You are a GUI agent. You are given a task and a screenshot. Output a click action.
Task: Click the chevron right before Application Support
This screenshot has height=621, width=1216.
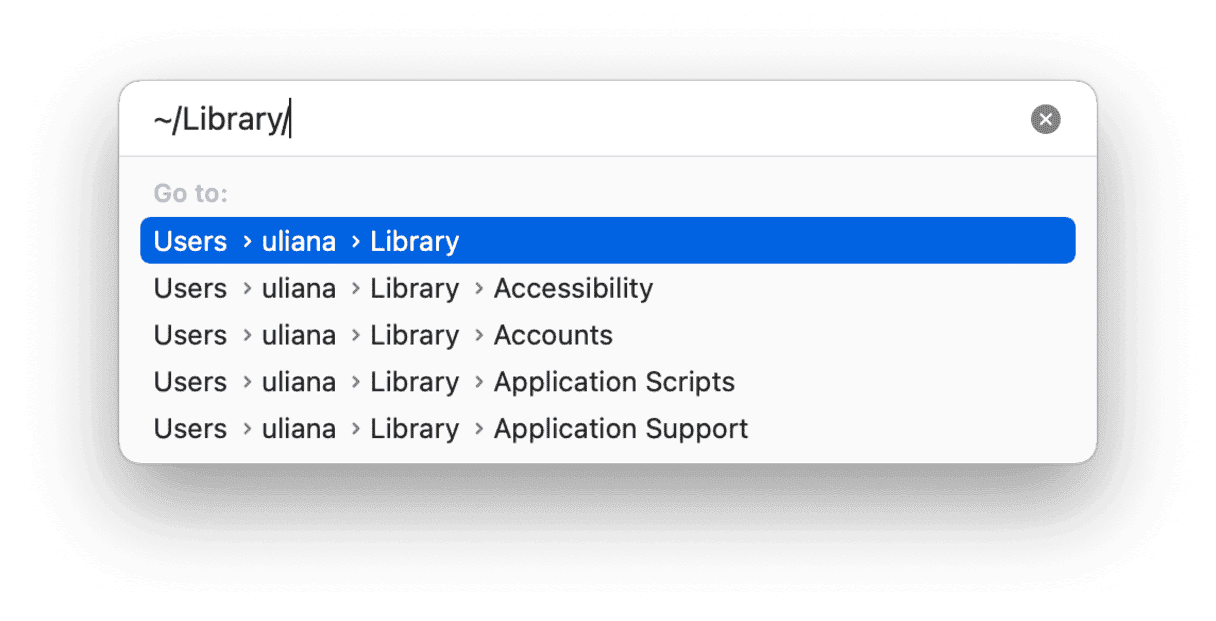[x=477, y=430]
